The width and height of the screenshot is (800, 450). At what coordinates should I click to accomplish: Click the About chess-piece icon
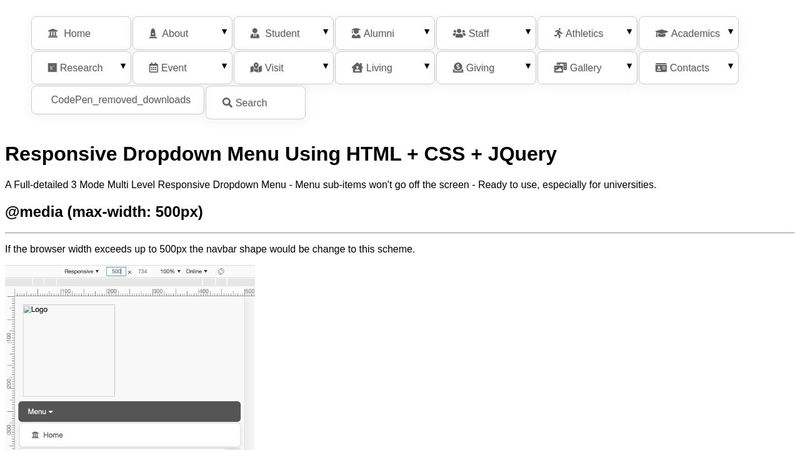pos(153,34)
